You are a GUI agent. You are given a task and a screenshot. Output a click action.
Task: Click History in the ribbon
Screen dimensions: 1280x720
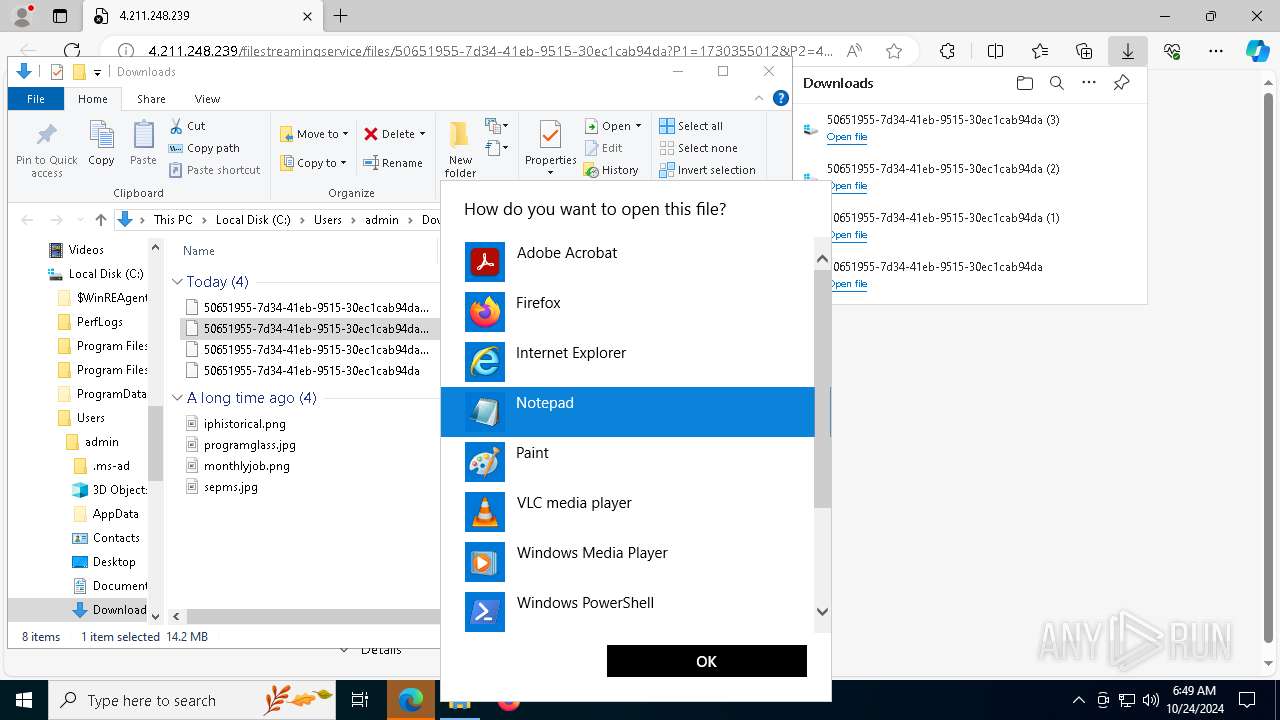point(611,170)
